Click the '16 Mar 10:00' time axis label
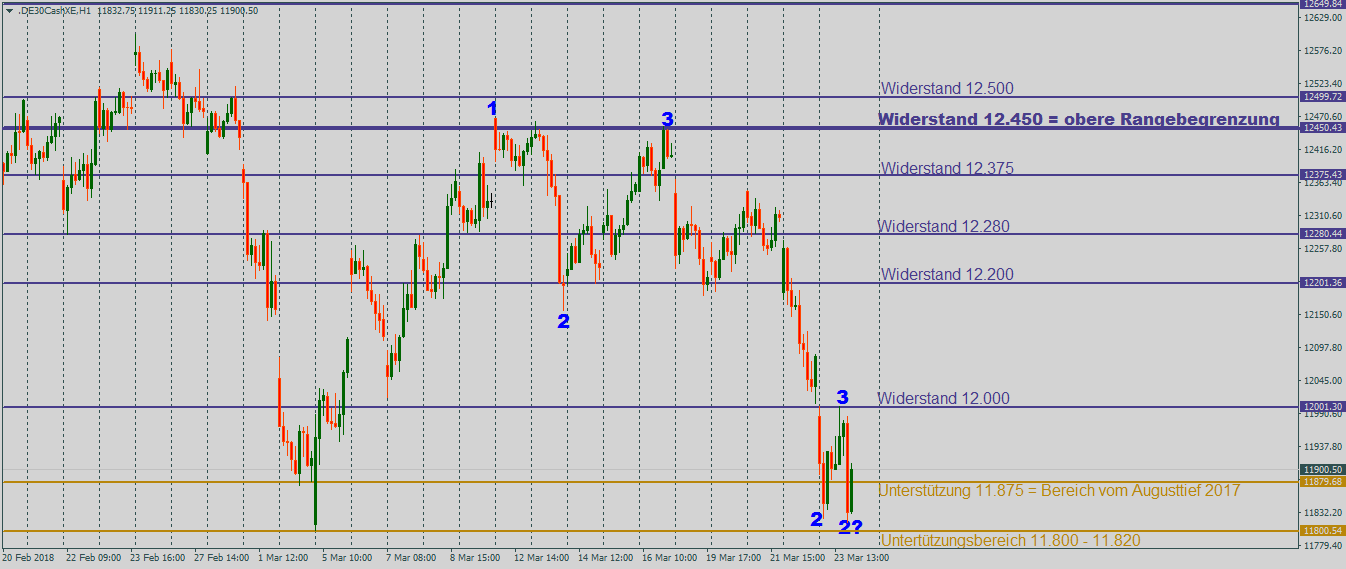 click(x=669, y=558)
